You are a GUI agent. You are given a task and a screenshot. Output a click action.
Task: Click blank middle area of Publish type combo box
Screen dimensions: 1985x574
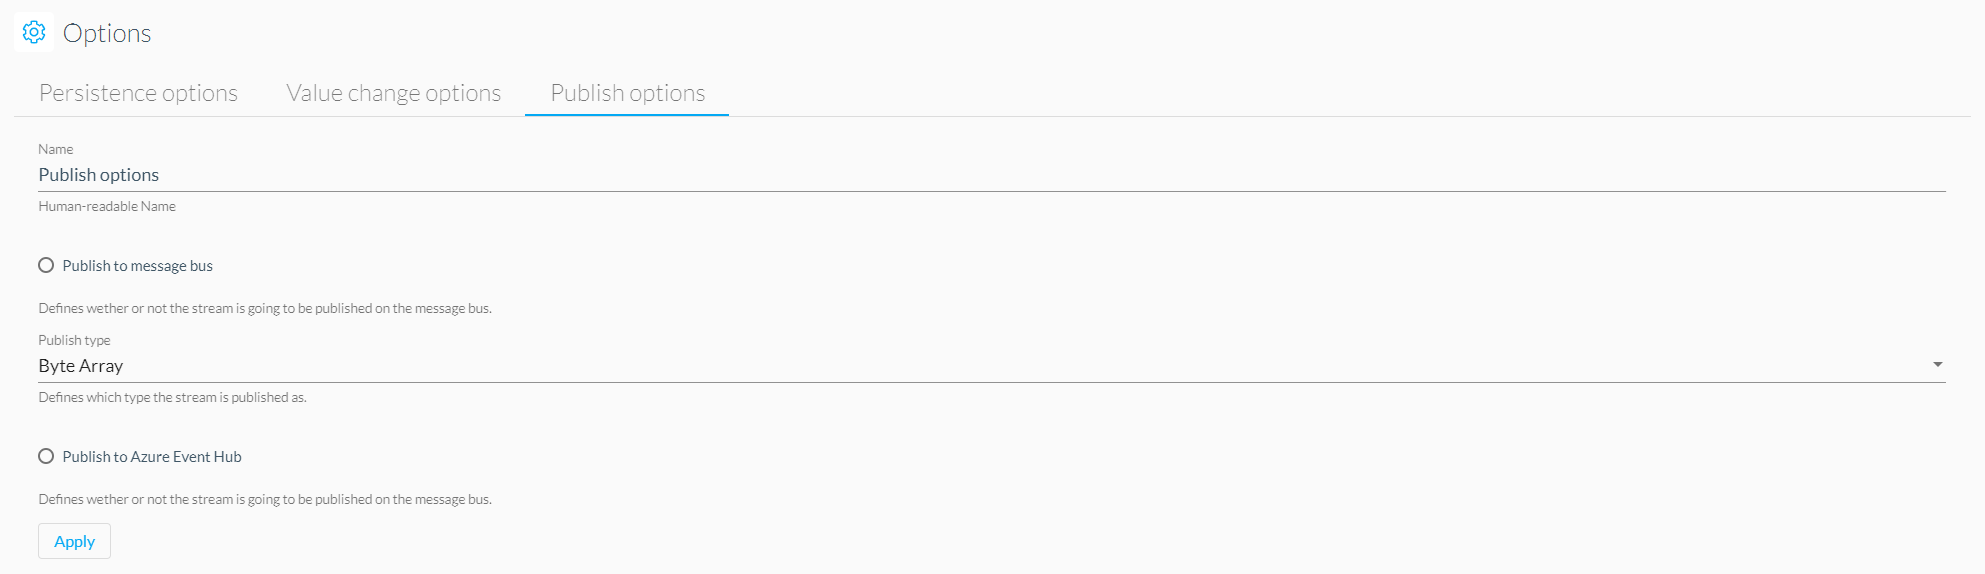[x=992, y=366]
